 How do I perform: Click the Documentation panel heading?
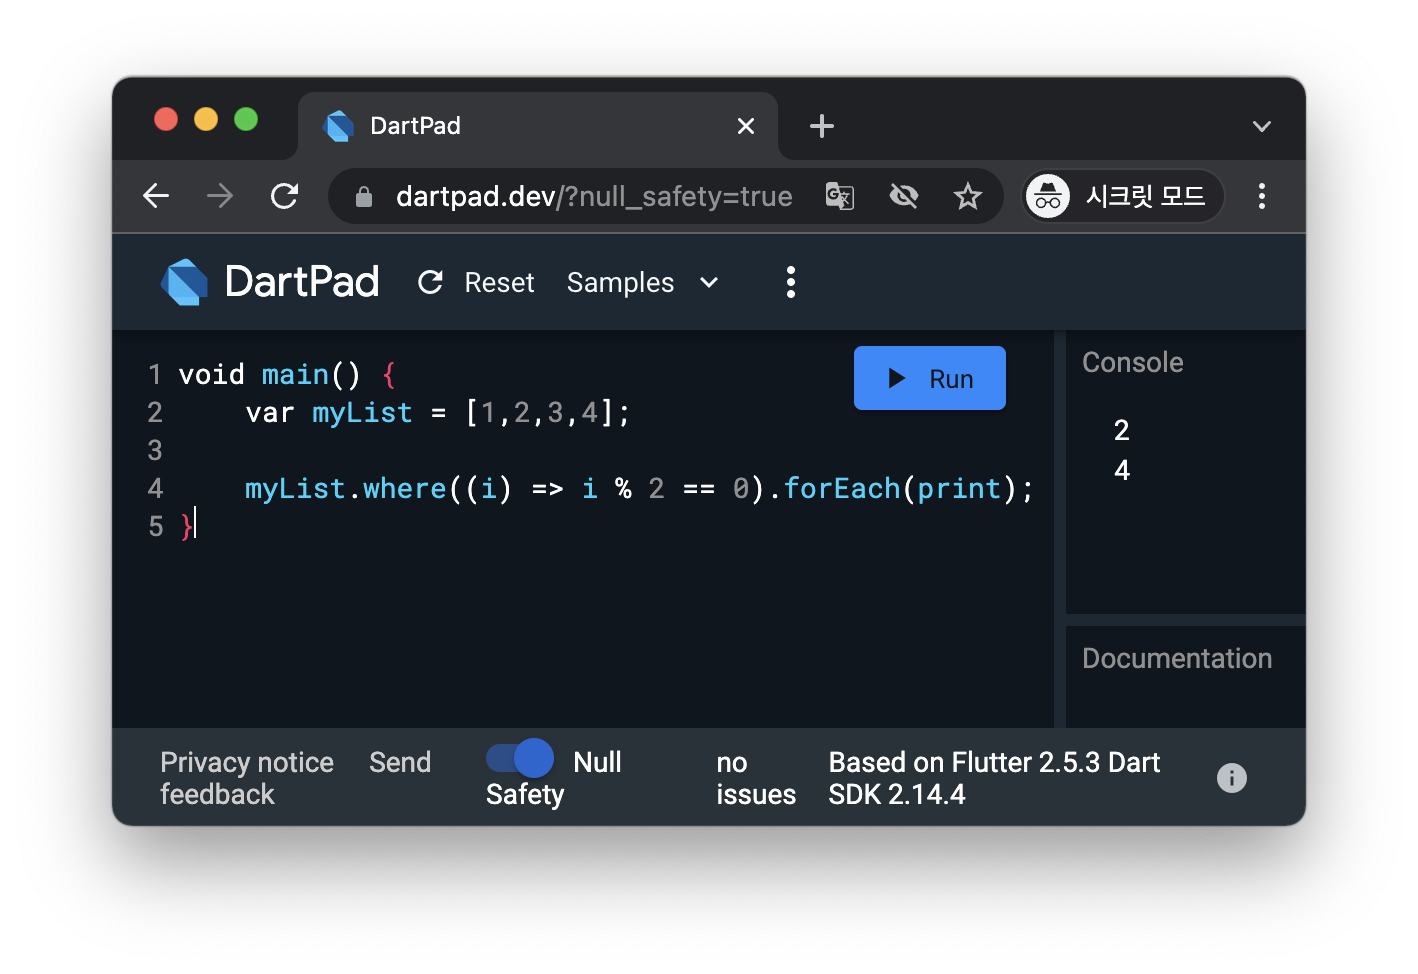(1177, 658)
